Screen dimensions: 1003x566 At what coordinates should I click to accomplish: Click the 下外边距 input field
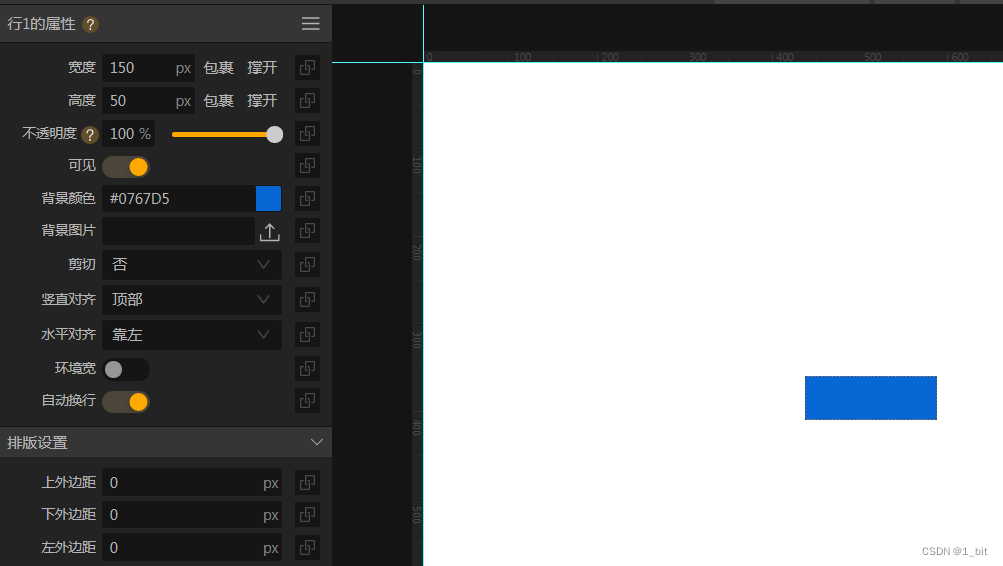tap(192, 515)
